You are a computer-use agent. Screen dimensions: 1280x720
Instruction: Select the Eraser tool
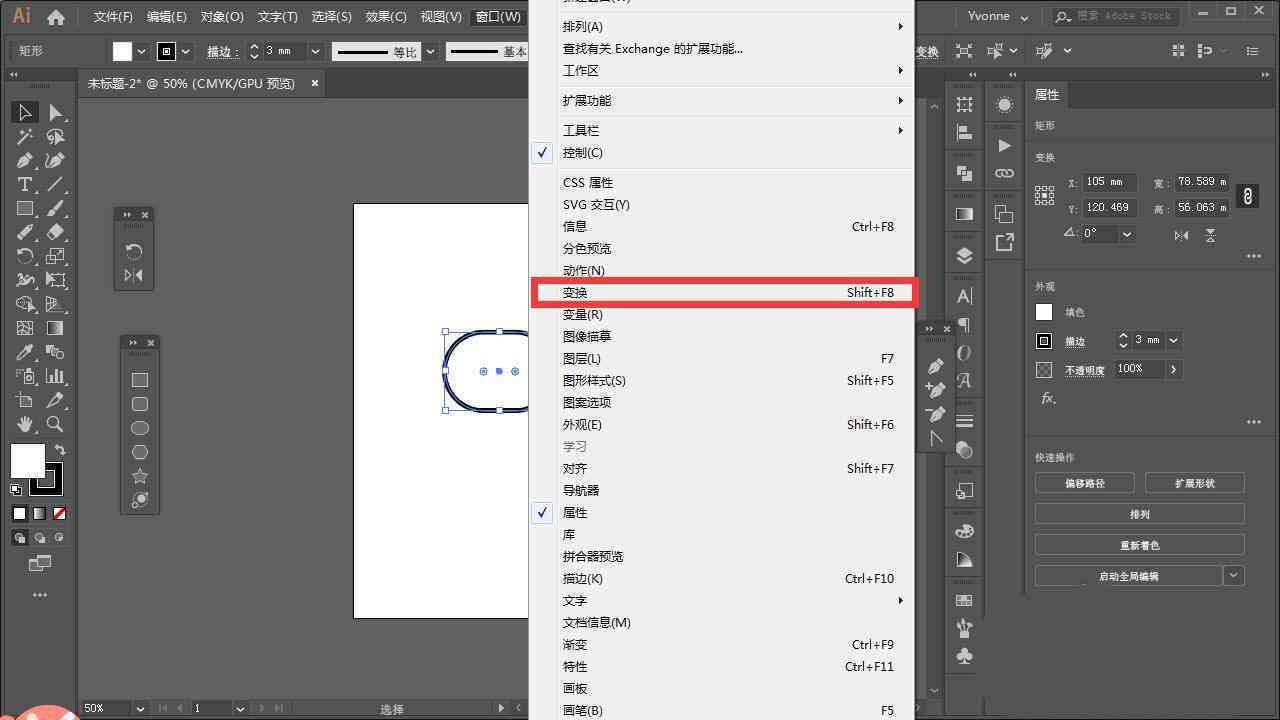click(x=56, y=233)
